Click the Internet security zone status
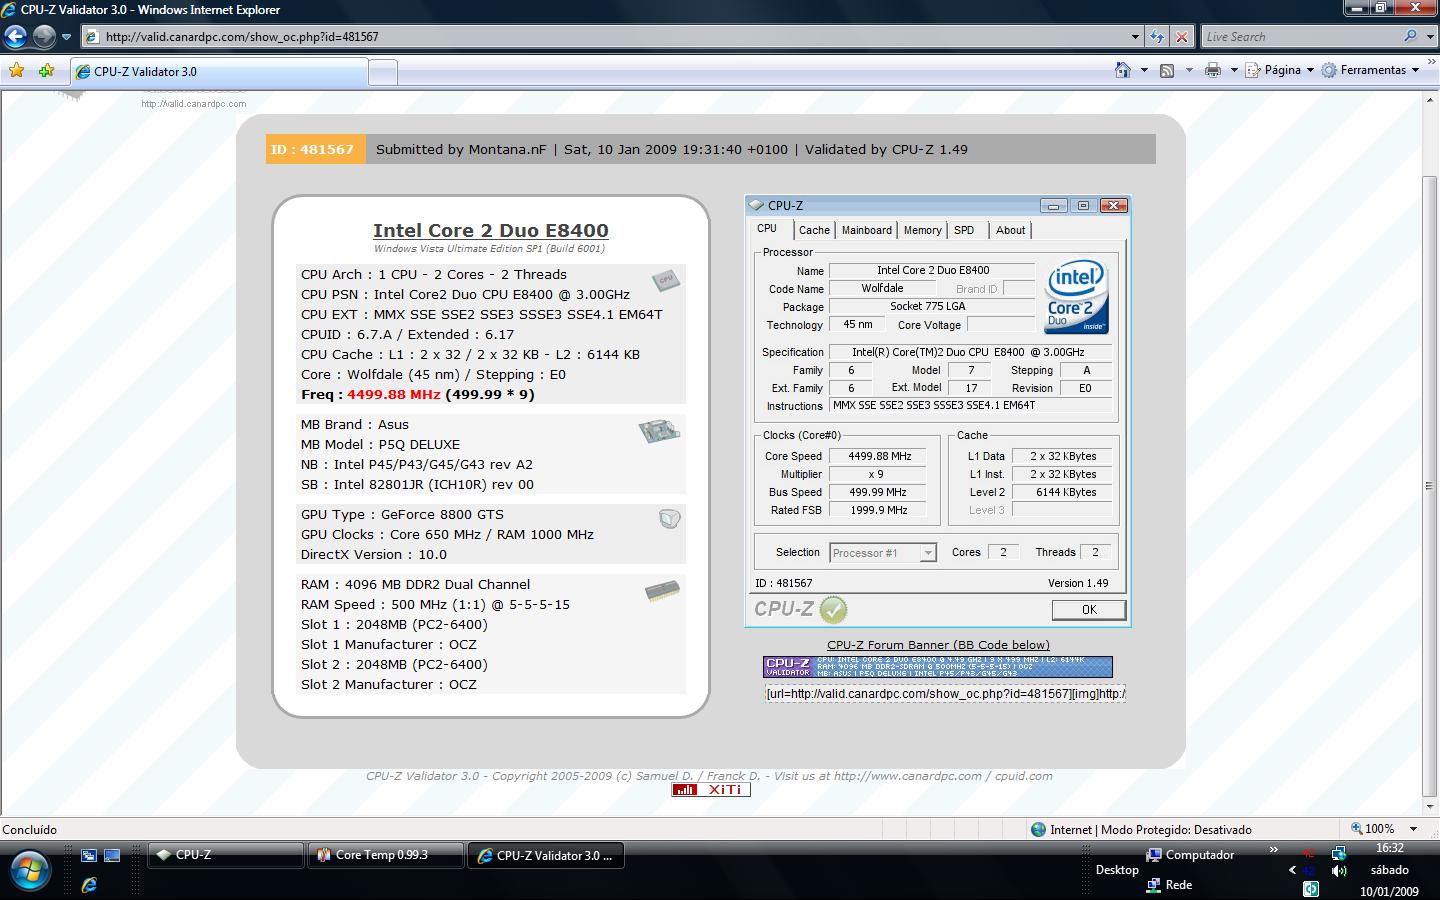Image resolution: width=1440 pixels, height=900 pixels. coord(1141,829)
